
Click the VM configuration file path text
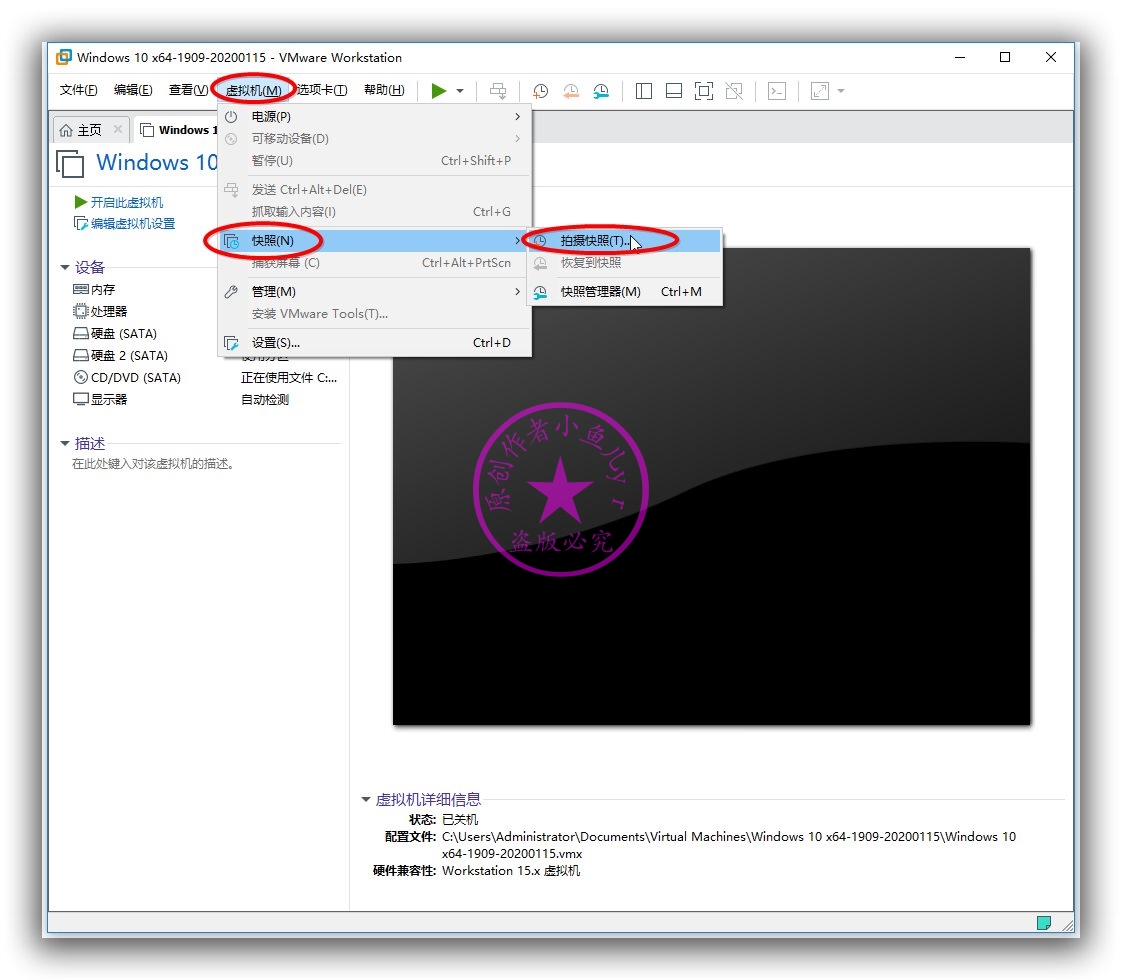pos(728,846)
